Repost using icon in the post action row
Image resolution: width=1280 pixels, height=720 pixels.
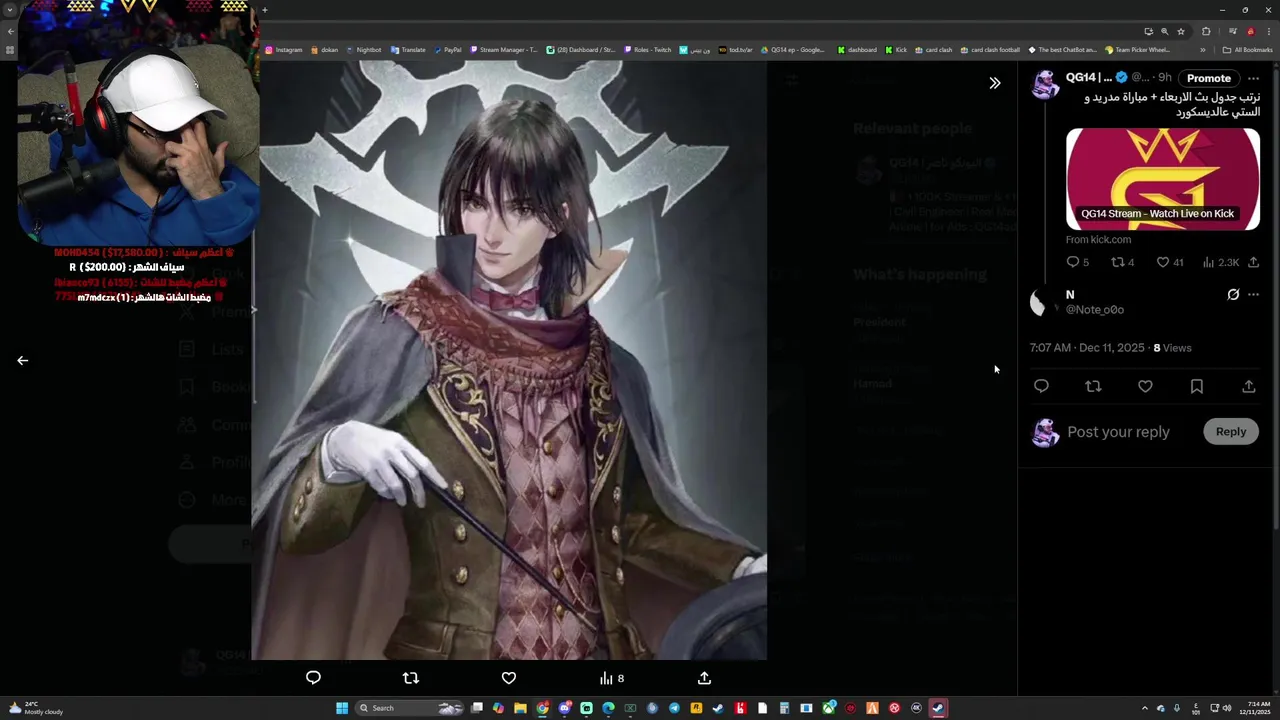click(x=1093, y=386)
